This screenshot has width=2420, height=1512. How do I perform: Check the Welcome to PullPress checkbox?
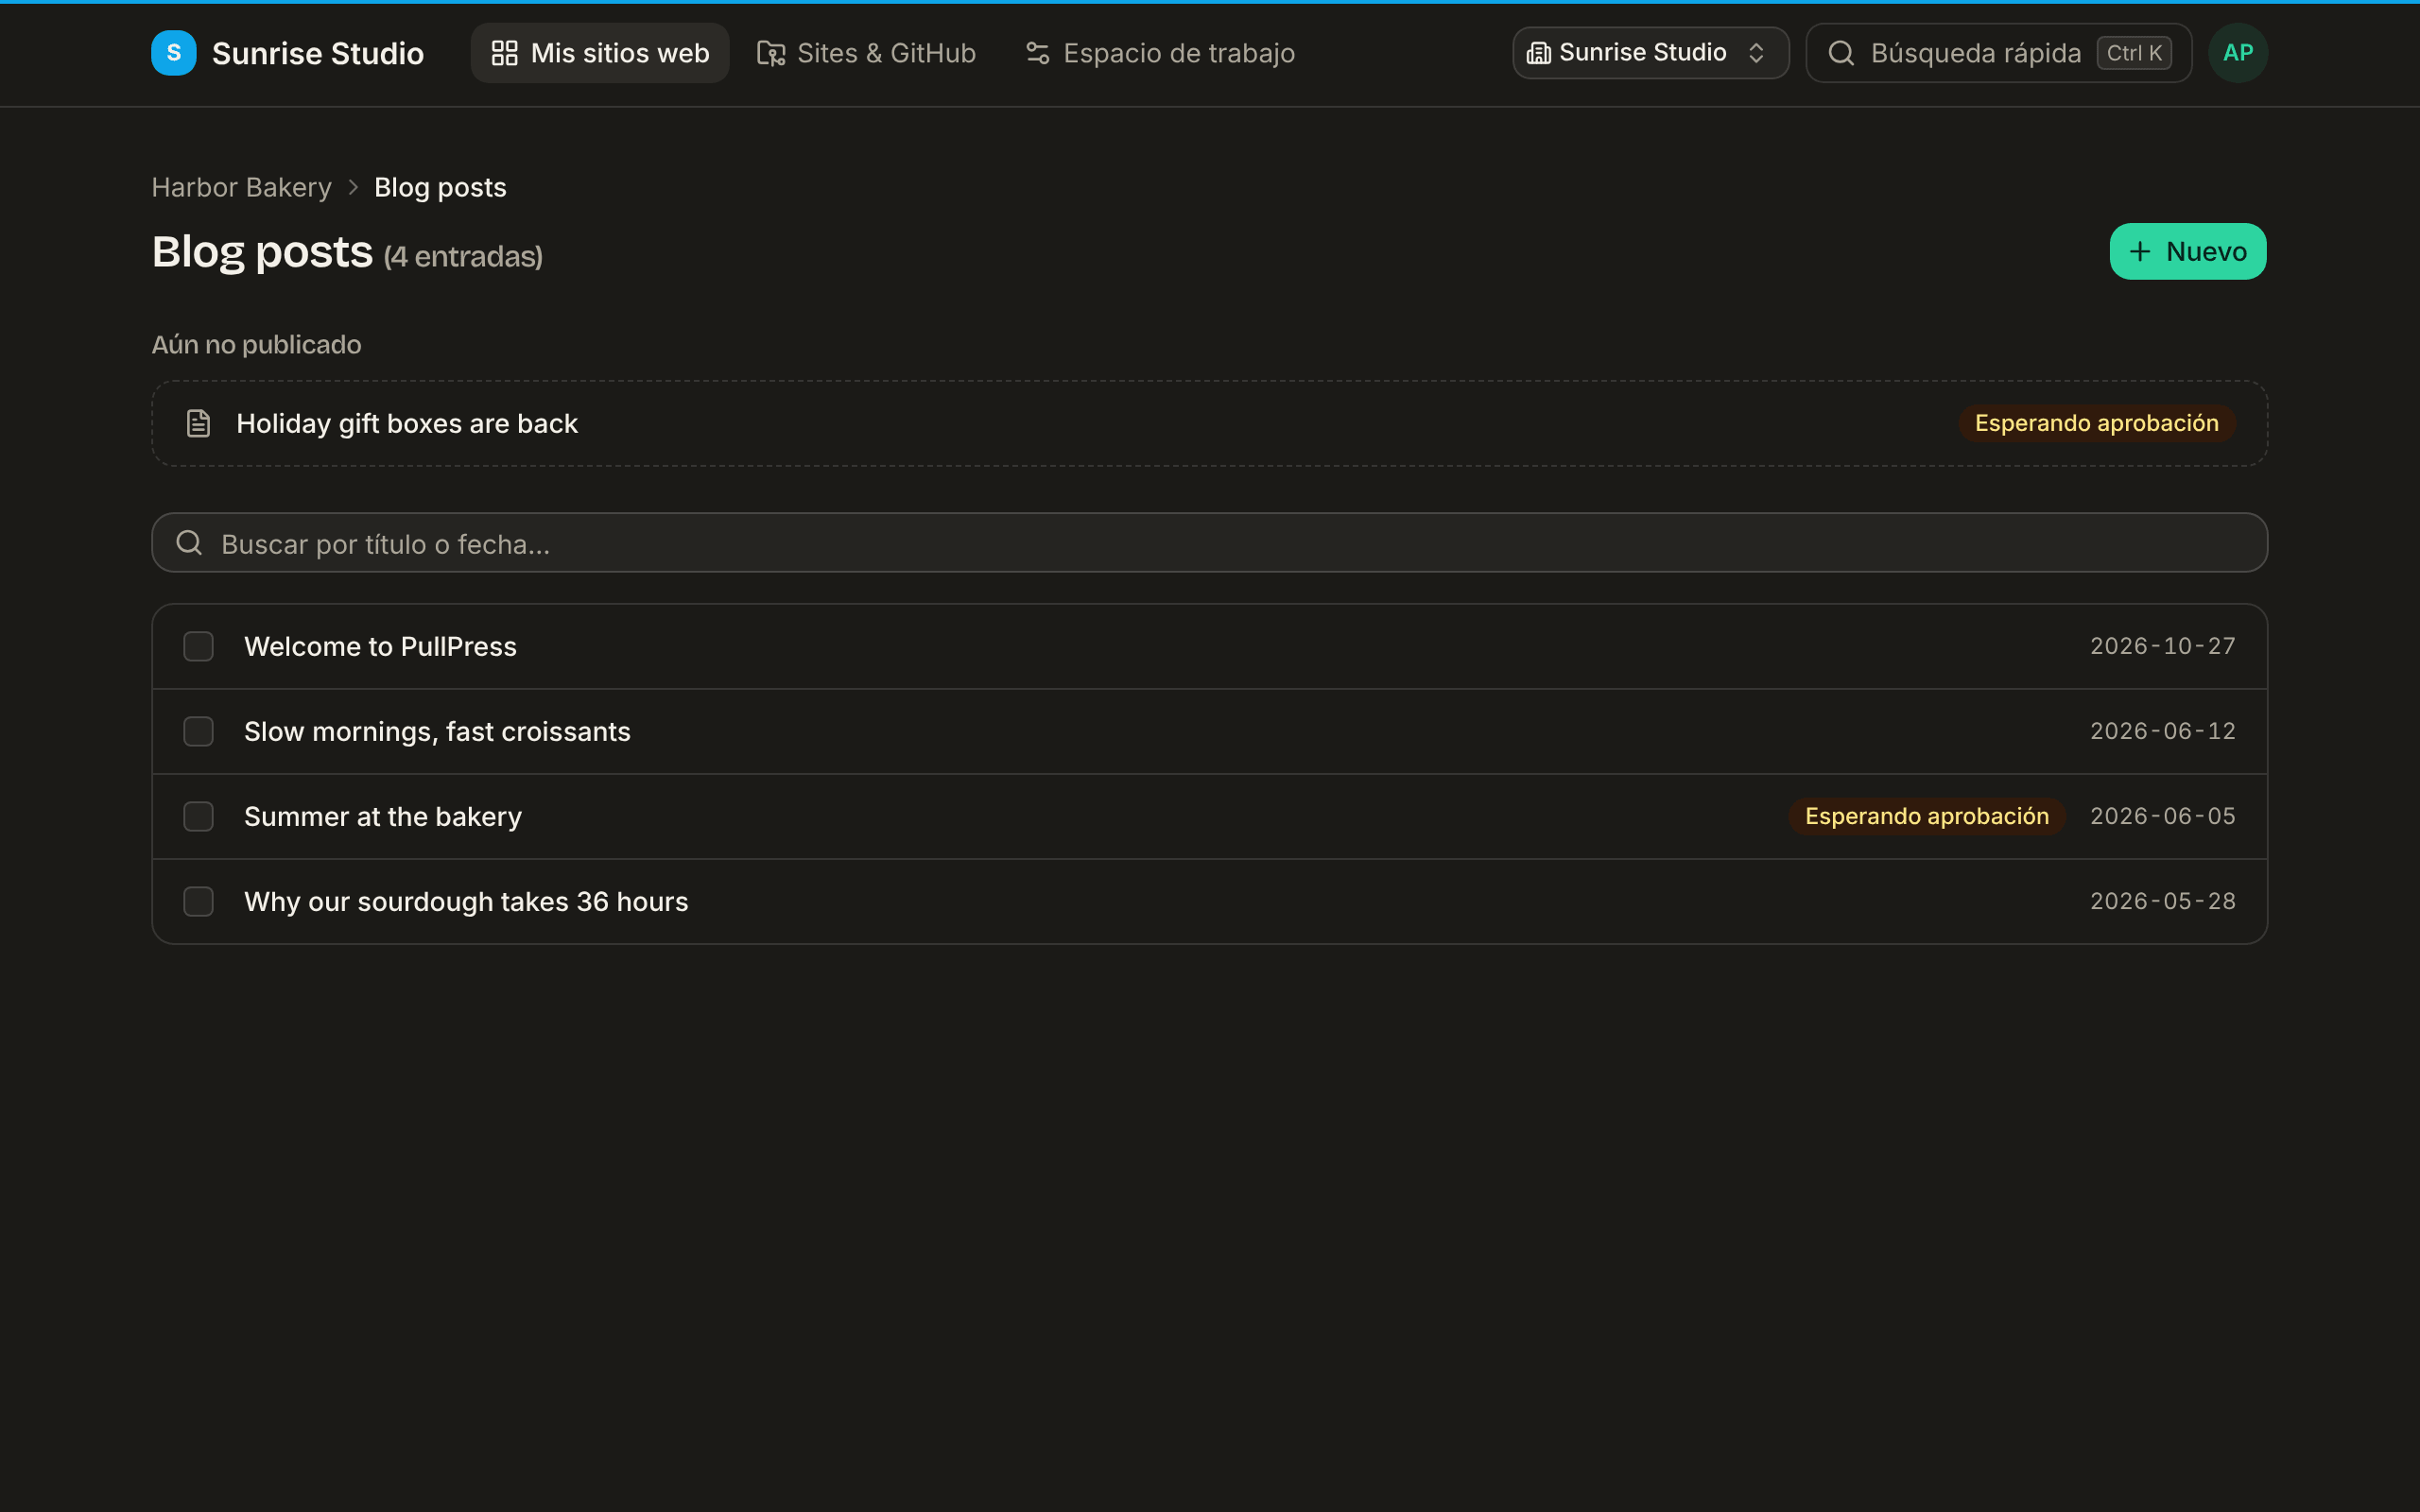[x=199, y=646]
